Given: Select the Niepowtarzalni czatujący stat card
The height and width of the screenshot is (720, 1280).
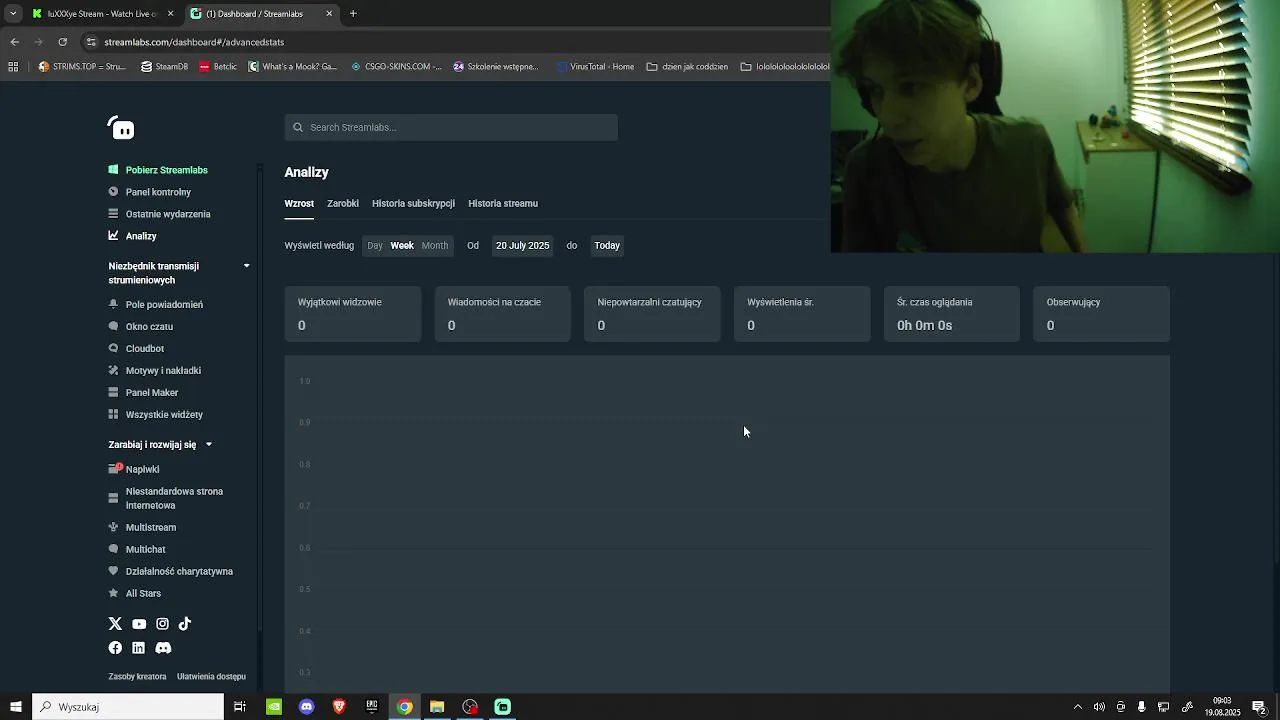Looking at the screenshot, I should (x=652, y=314).
